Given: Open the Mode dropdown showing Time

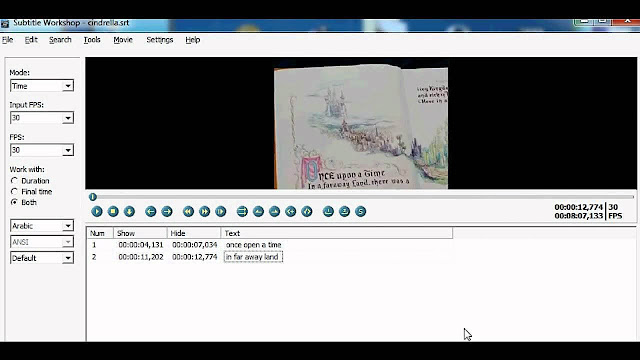Looking at the screenshot, I should pos(42,86).
